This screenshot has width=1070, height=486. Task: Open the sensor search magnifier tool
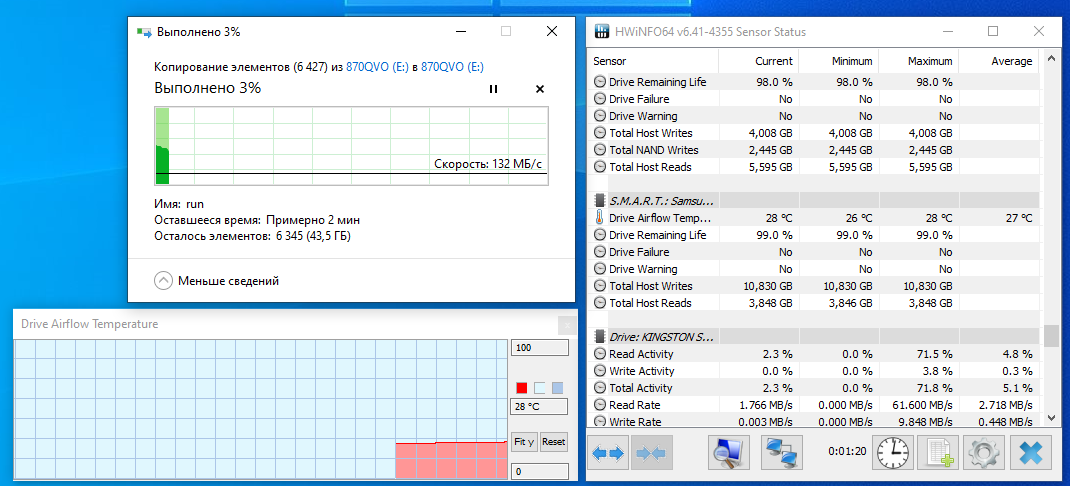tap(729, 453)
